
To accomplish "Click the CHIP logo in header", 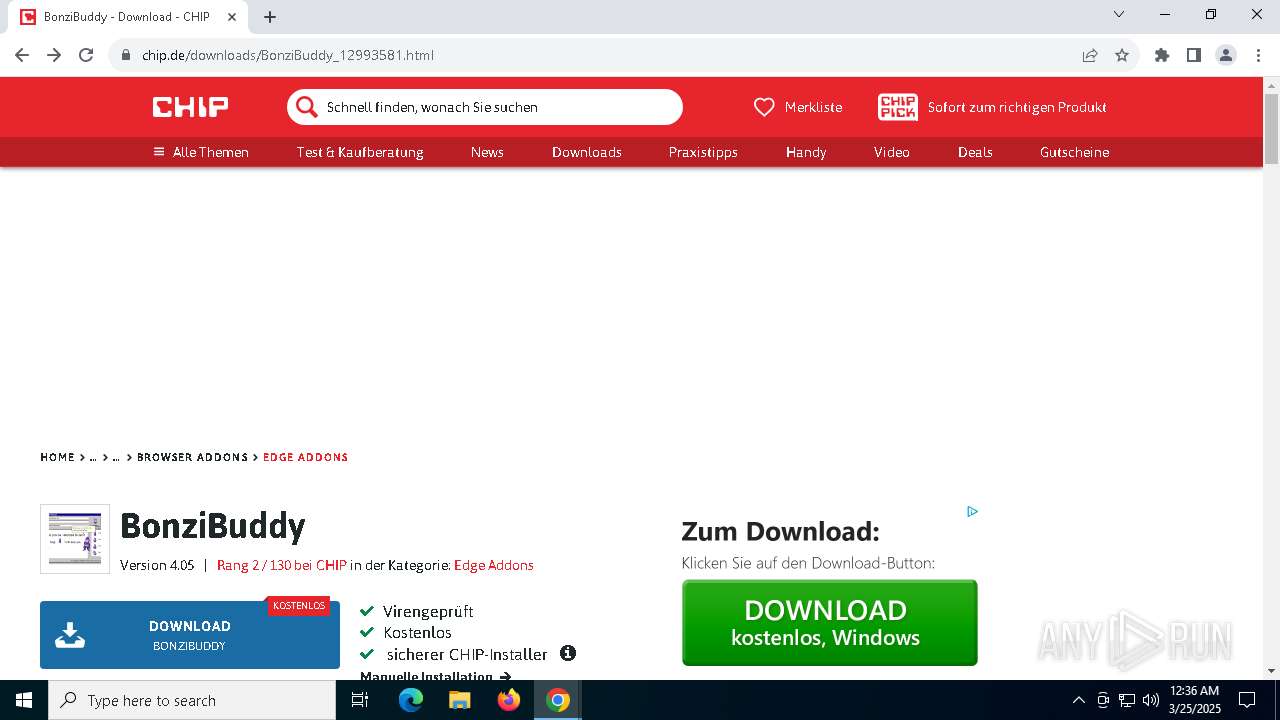I will click(x=190, y=107).
